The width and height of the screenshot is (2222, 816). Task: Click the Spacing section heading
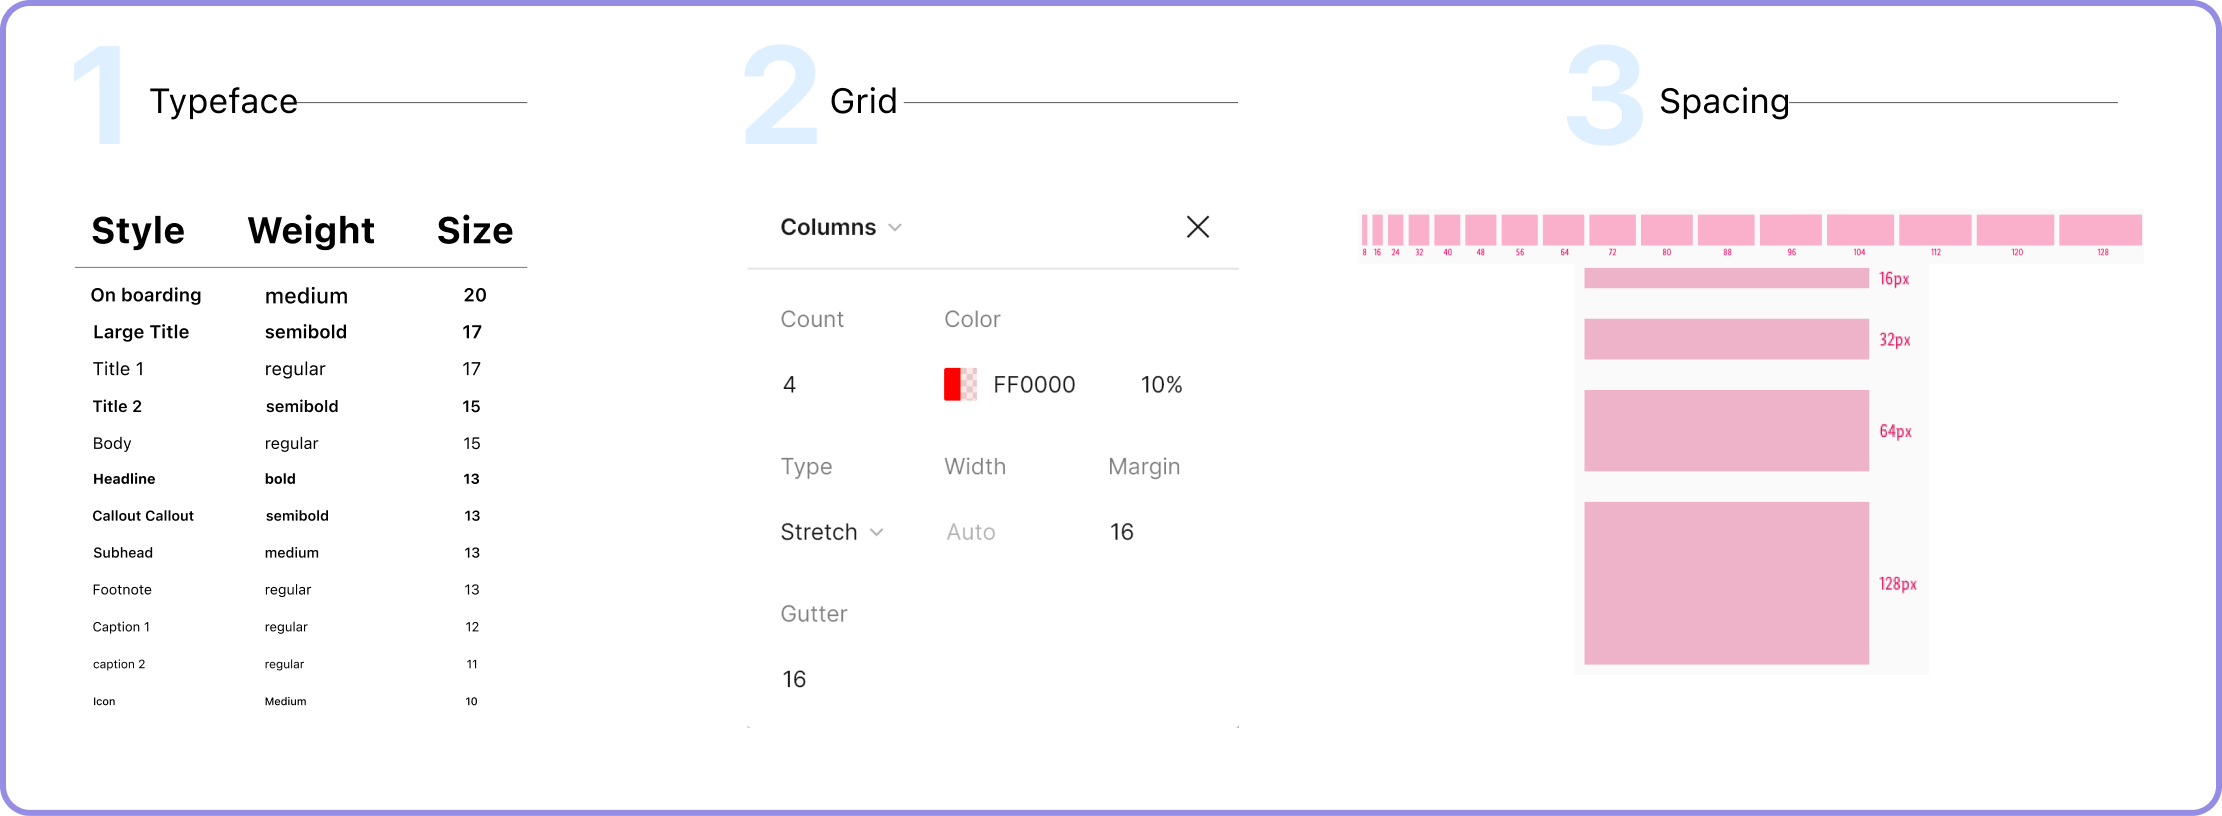pos(1724,101)
